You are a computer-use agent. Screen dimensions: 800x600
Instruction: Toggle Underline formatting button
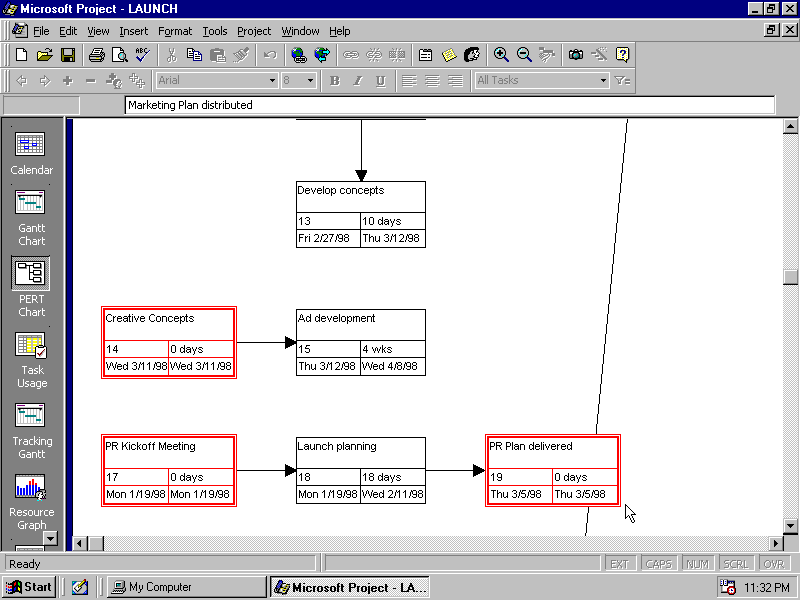coord(381,81)
